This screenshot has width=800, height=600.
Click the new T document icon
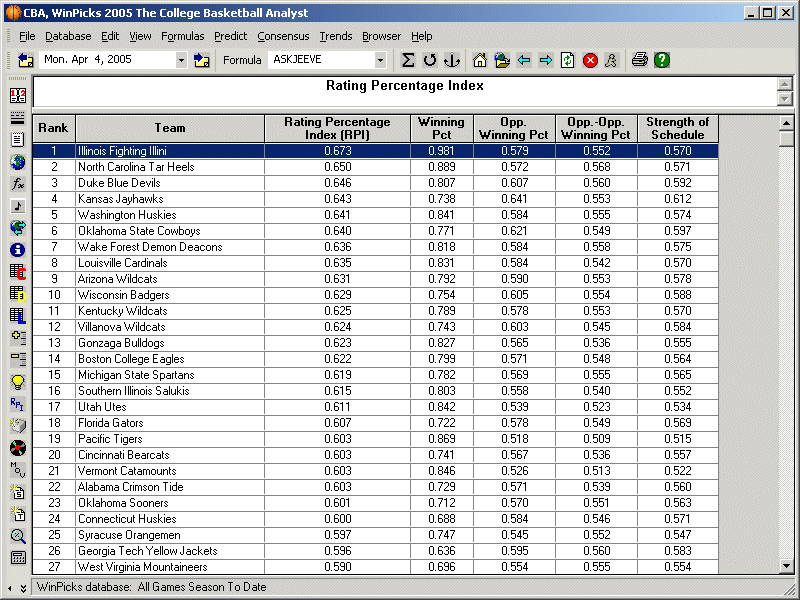pos(18,514)
